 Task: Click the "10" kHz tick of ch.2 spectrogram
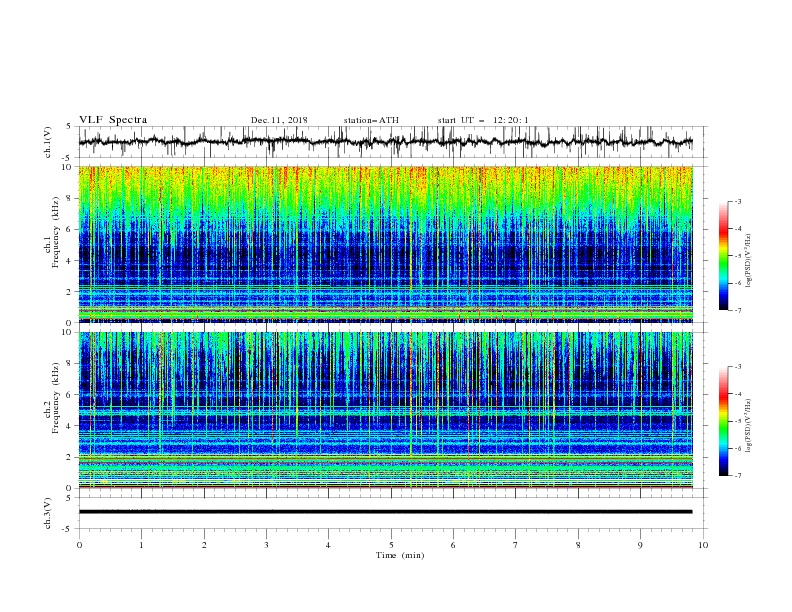[67, 333]
